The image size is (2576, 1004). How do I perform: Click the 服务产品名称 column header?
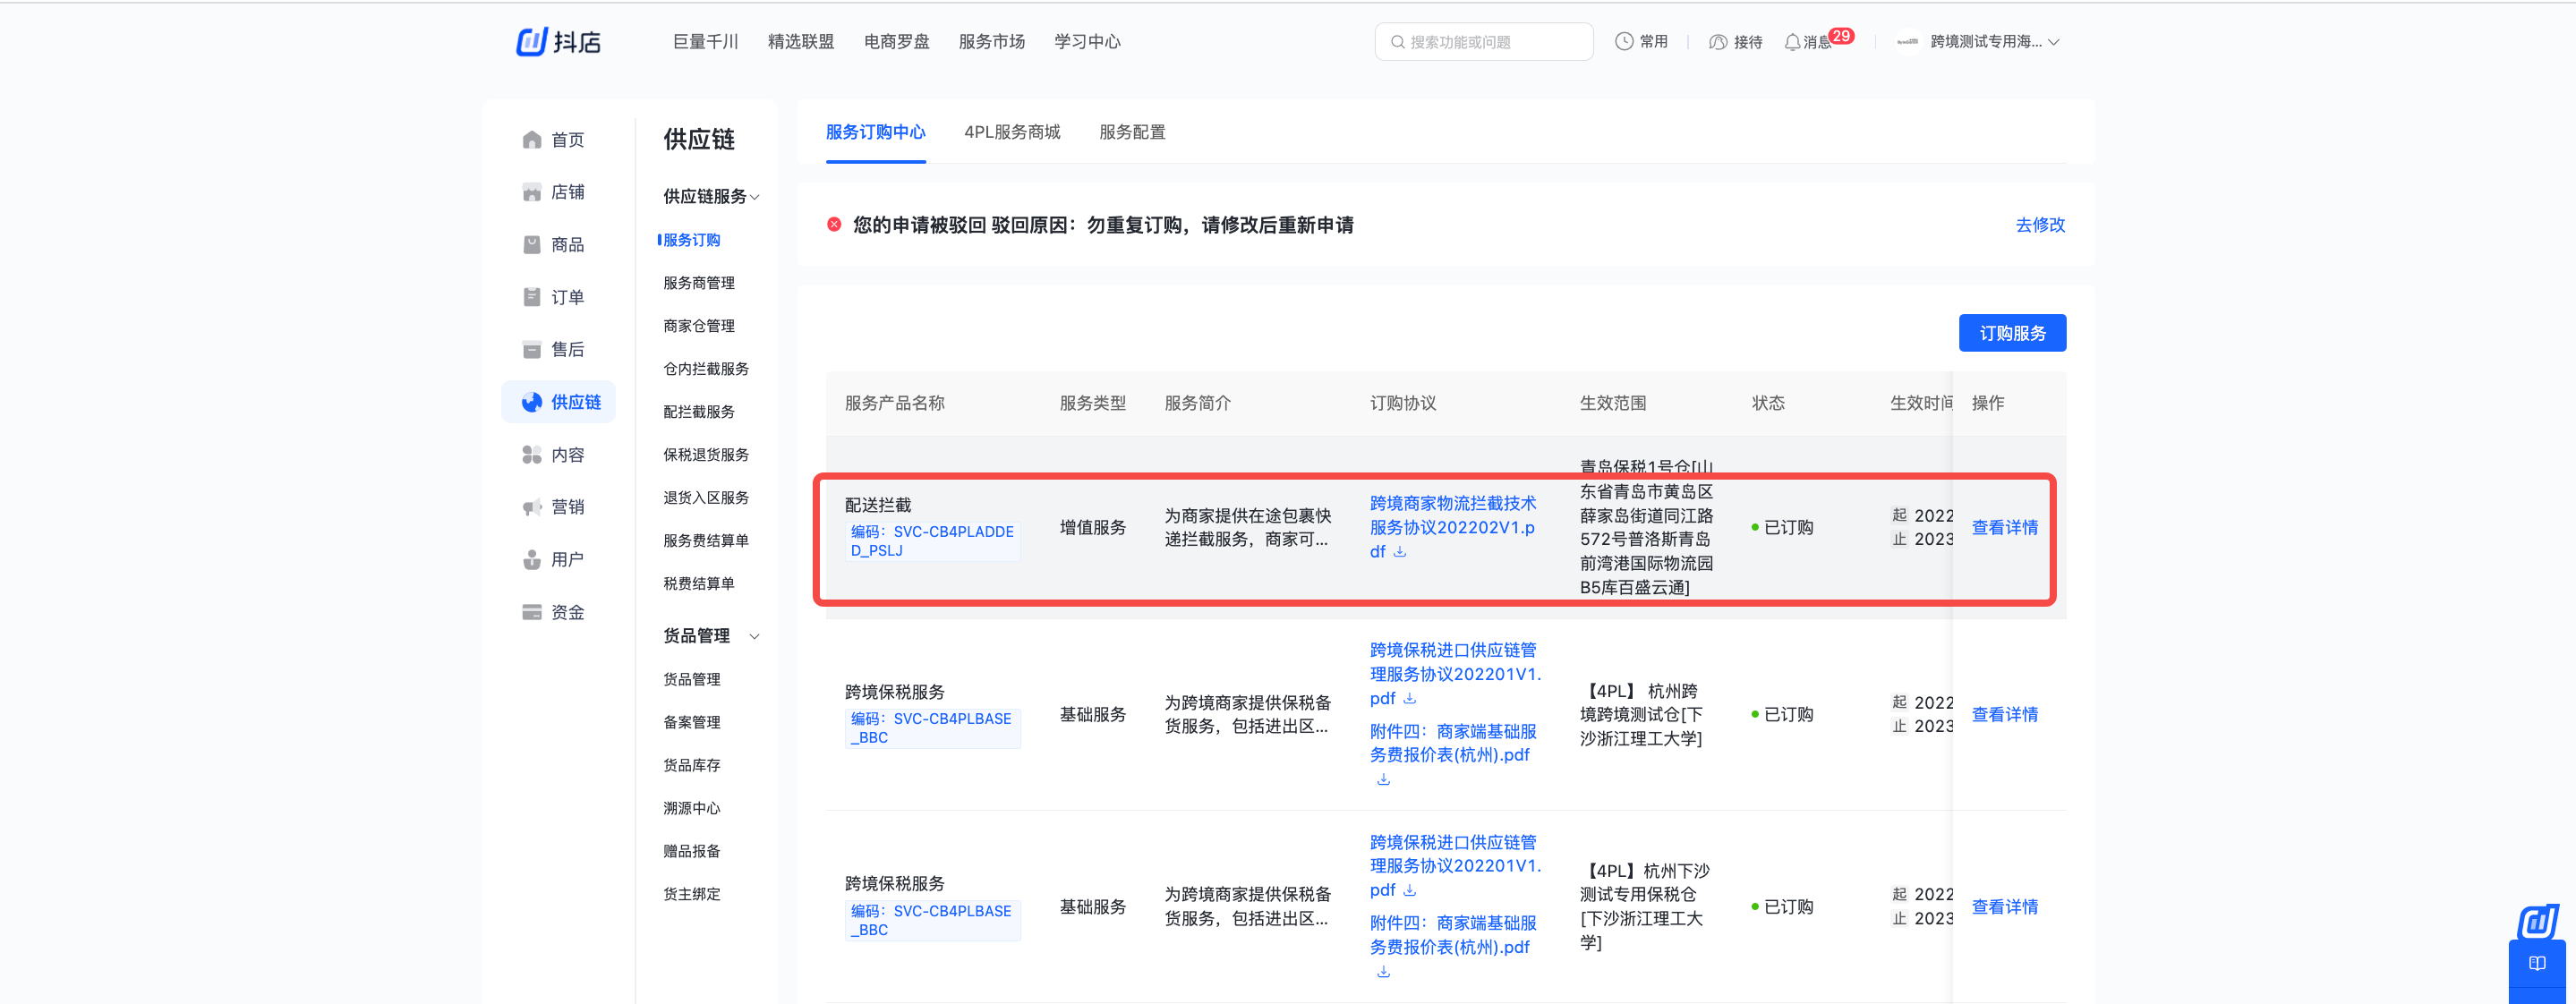pos(894,403)
